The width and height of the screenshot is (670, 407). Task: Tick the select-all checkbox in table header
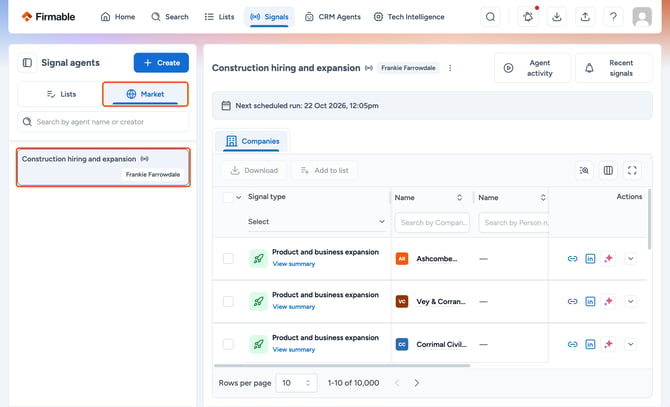pos(228,197)
